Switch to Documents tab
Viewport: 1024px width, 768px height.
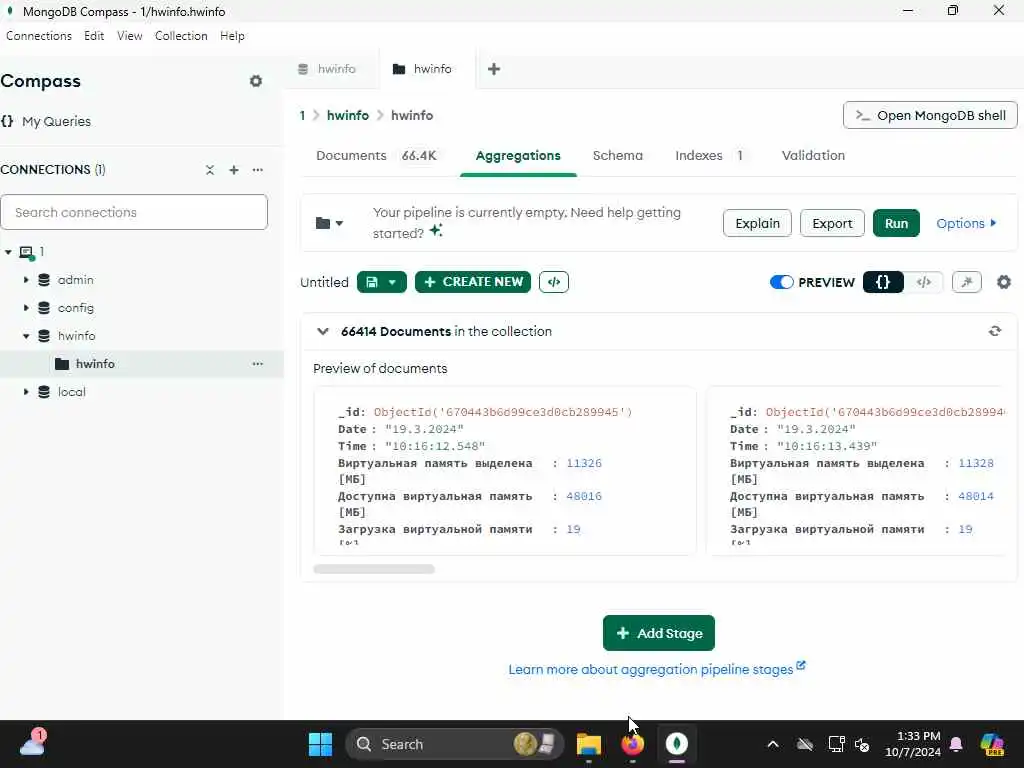tap(376, 155)
